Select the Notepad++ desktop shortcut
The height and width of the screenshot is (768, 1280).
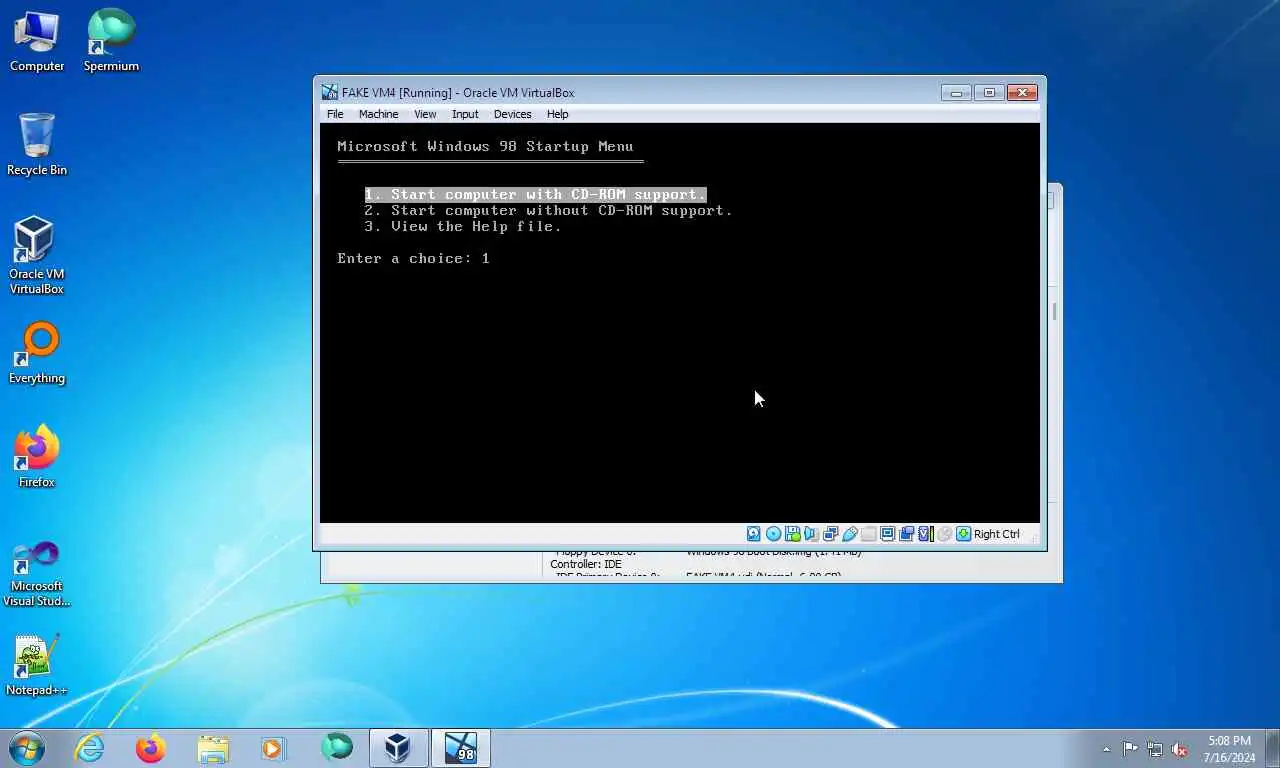[37, 665]
